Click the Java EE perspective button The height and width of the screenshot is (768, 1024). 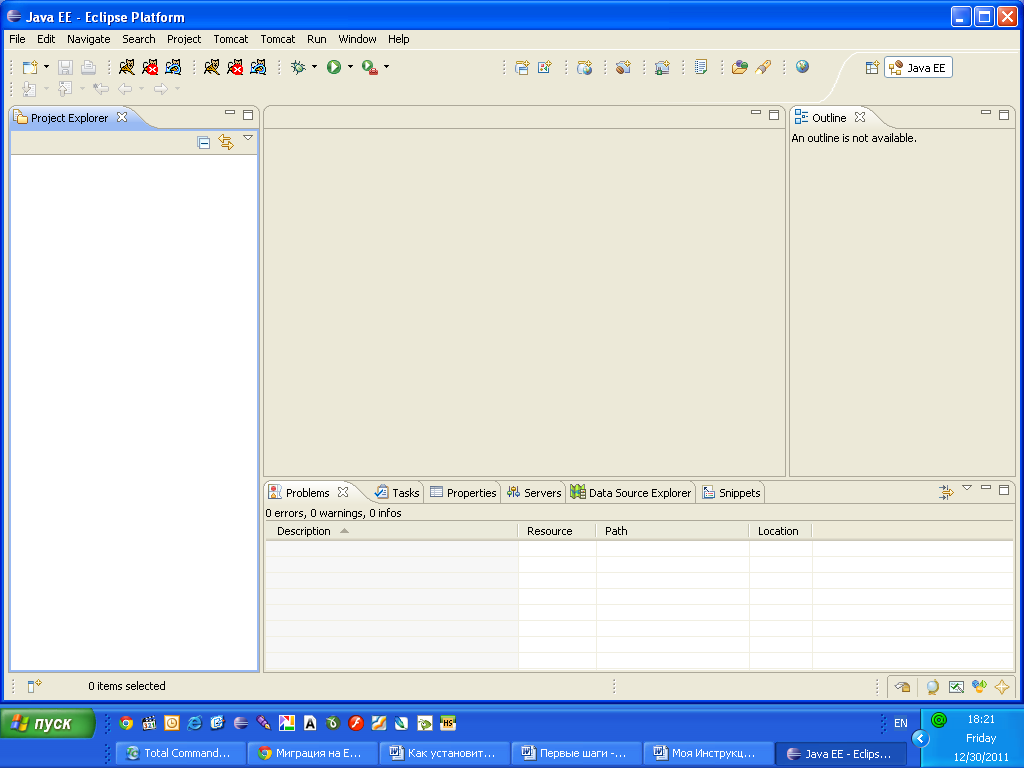918,68
